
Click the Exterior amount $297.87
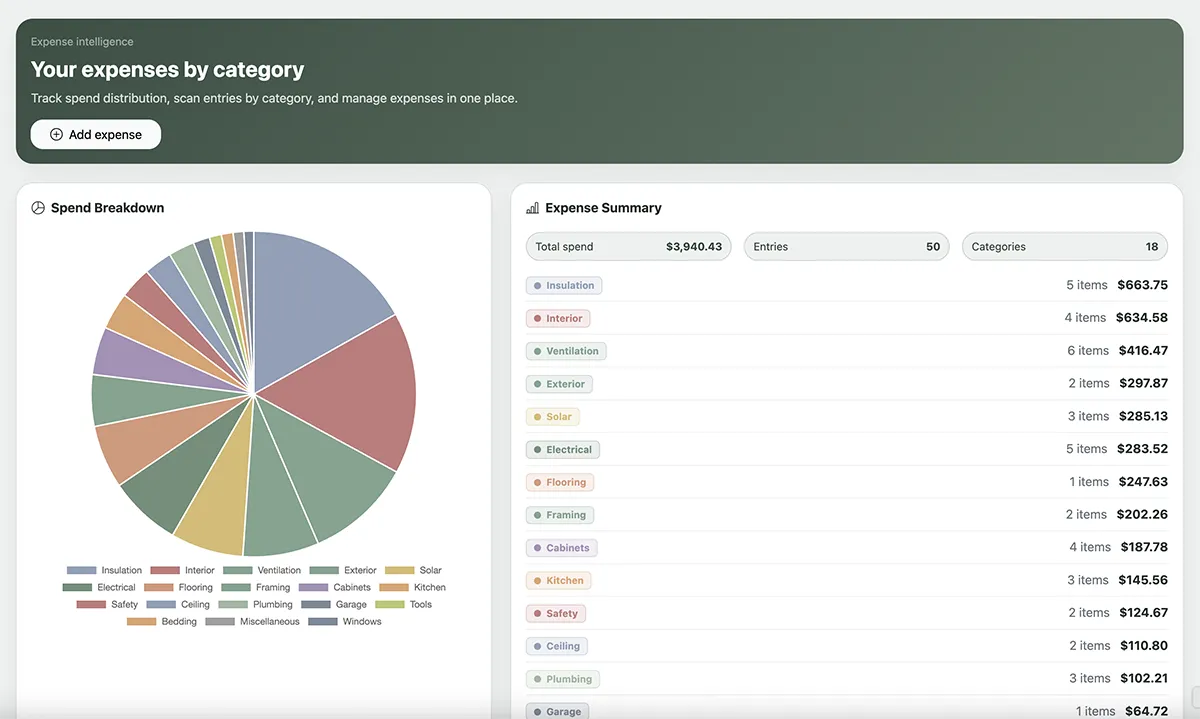(x=1142, y=384)
